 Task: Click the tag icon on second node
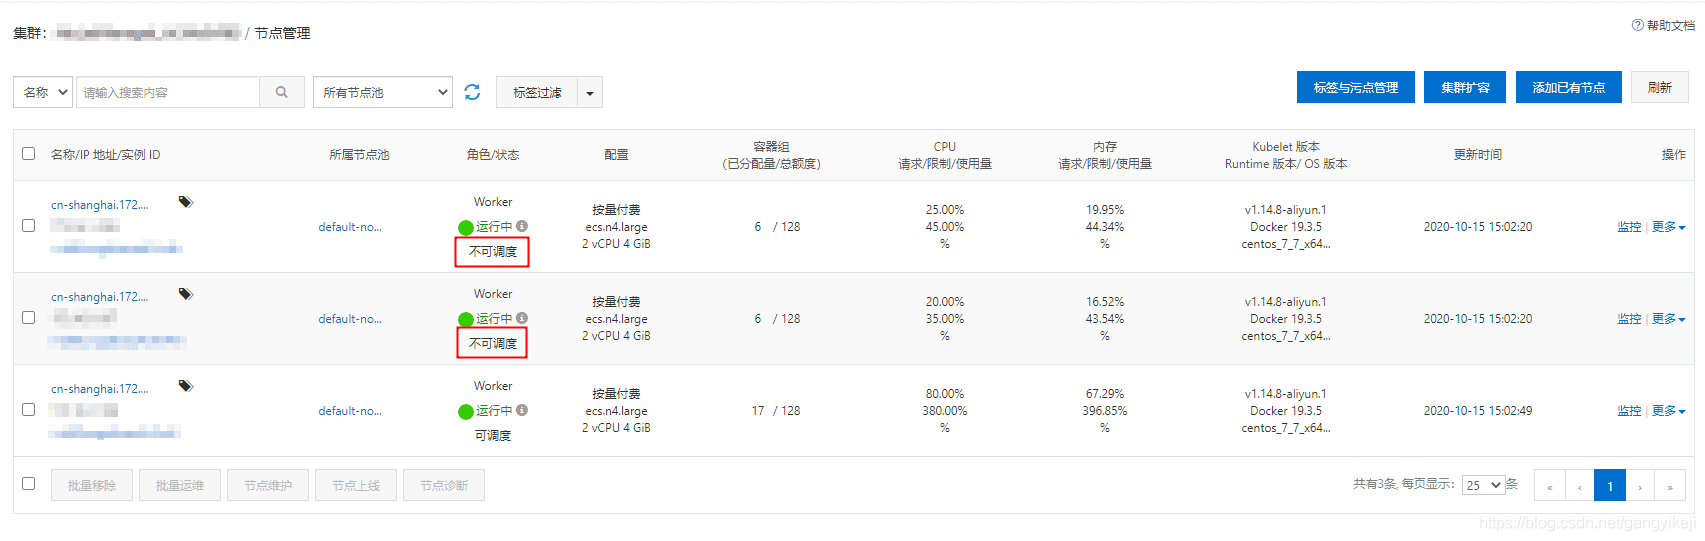pos(186,294)
